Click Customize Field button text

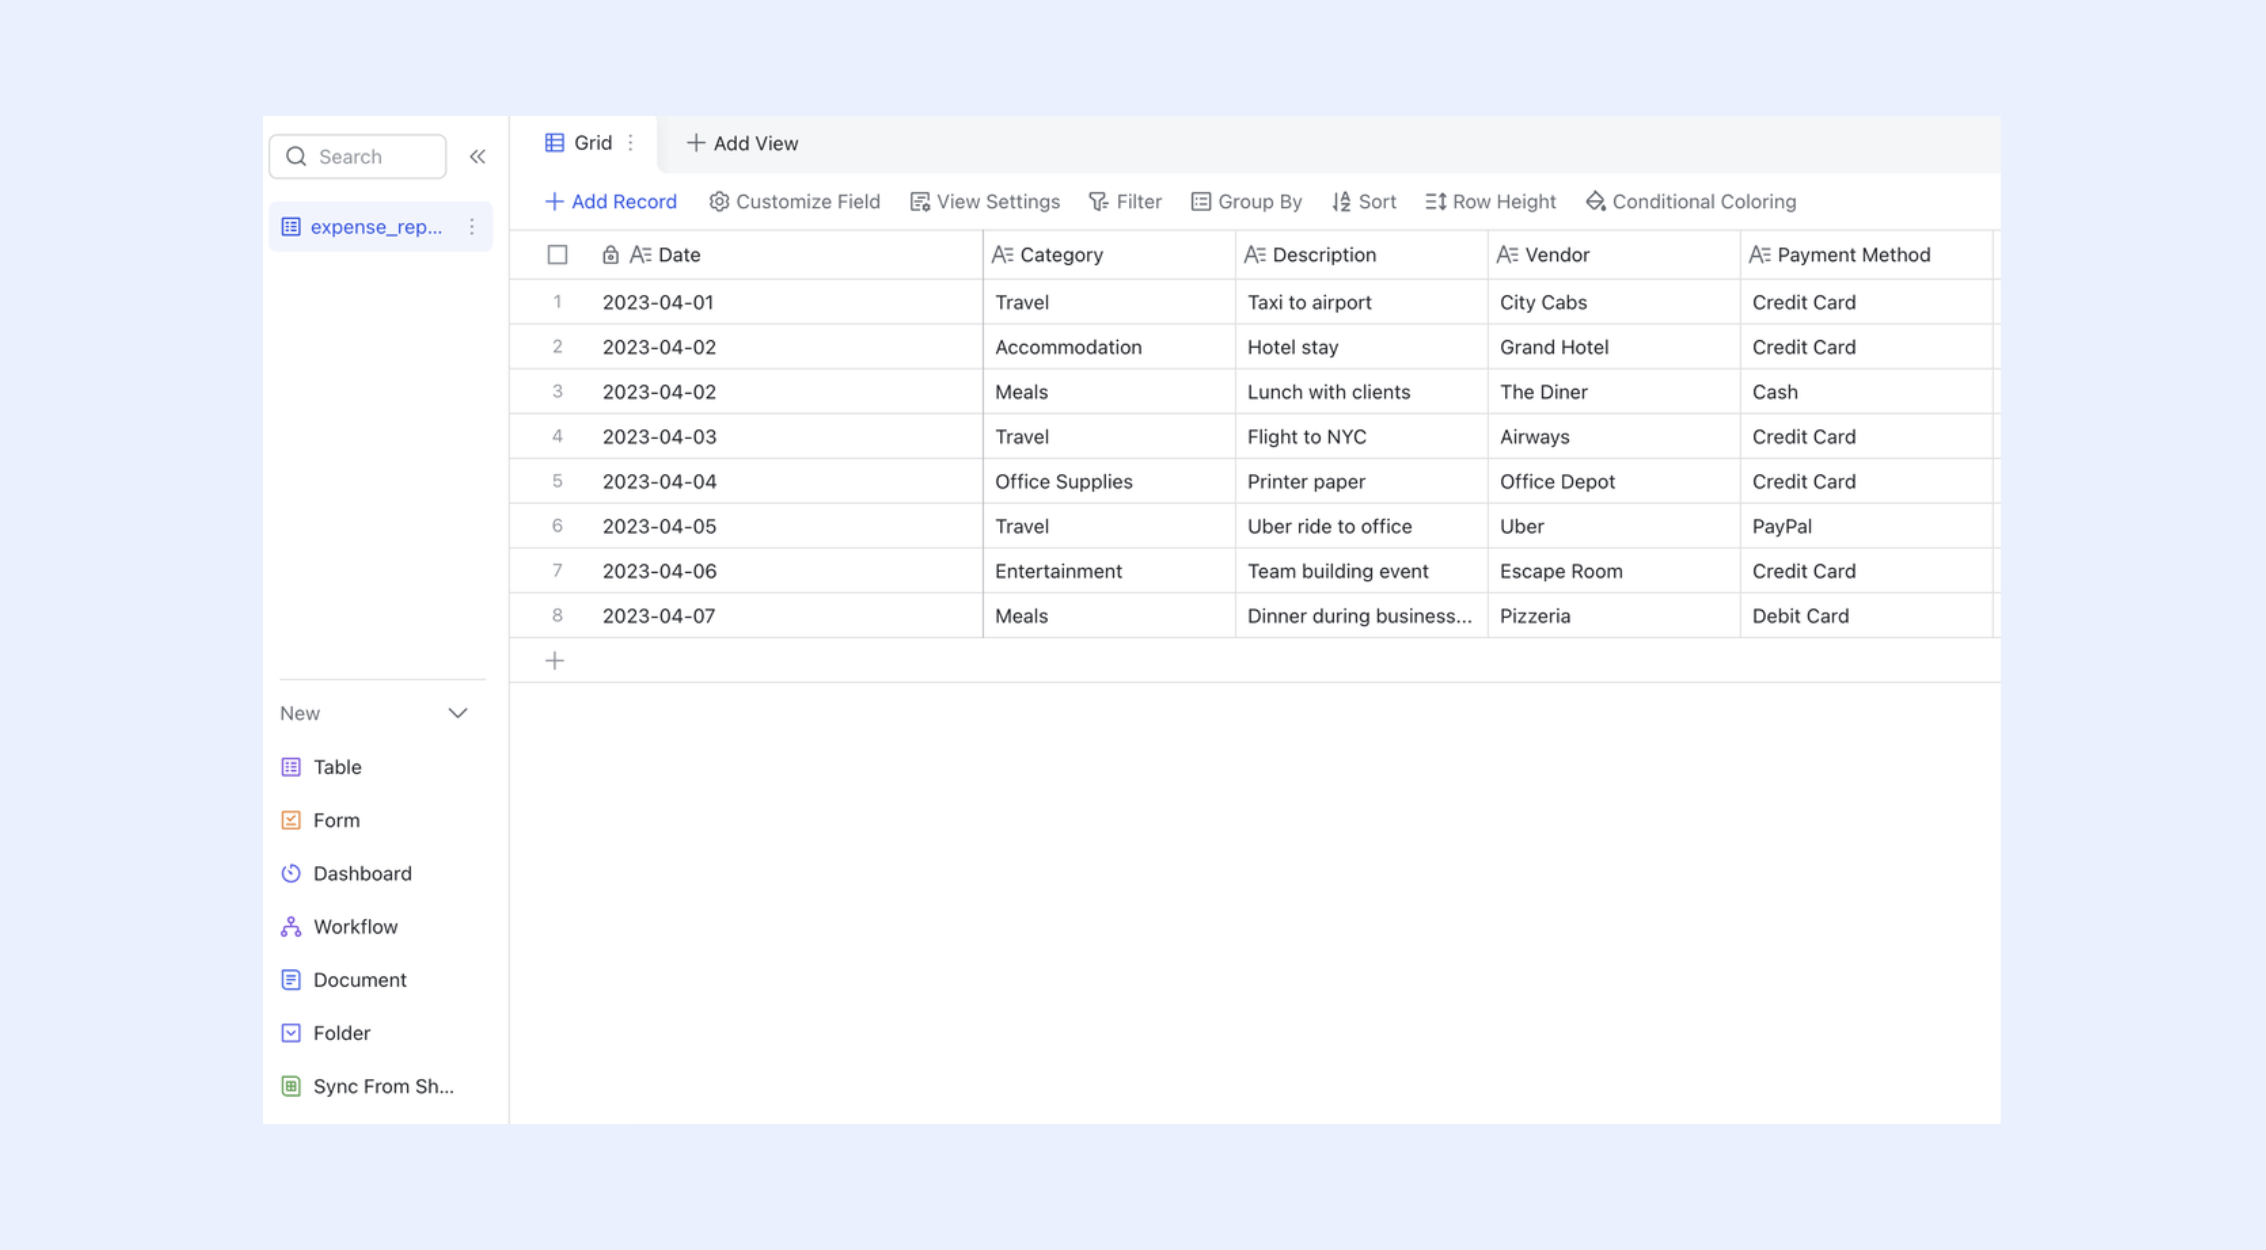(x=808, y=202)
